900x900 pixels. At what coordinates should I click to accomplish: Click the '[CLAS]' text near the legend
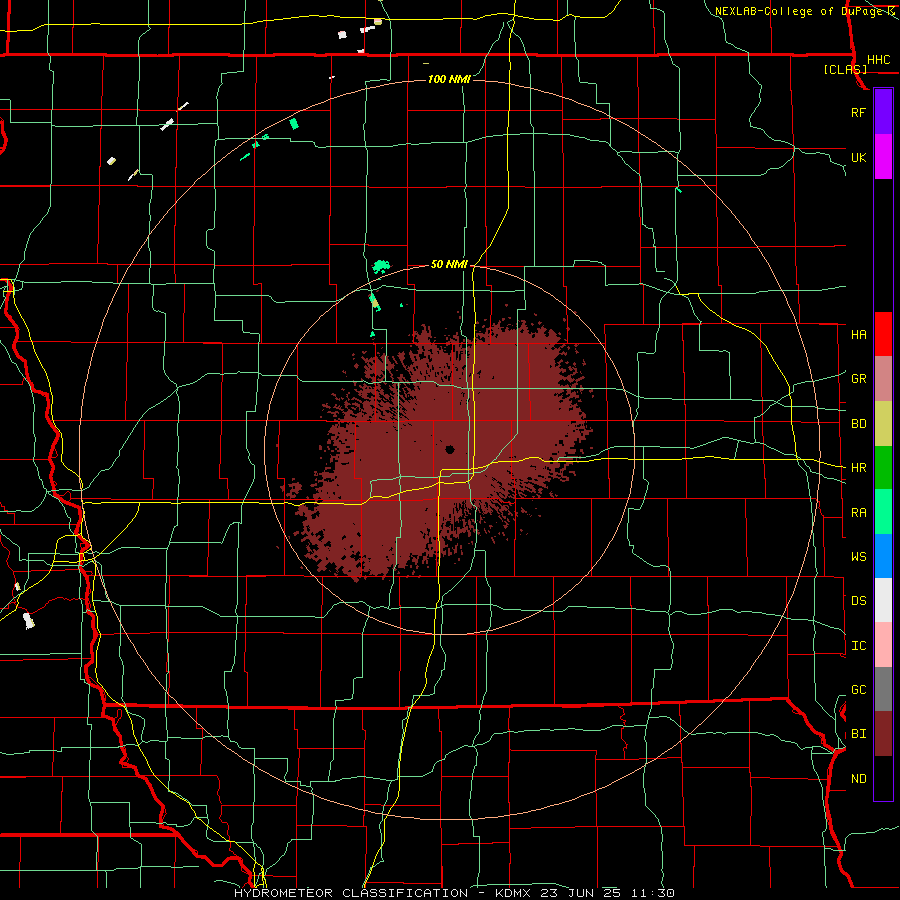[845, 69]
